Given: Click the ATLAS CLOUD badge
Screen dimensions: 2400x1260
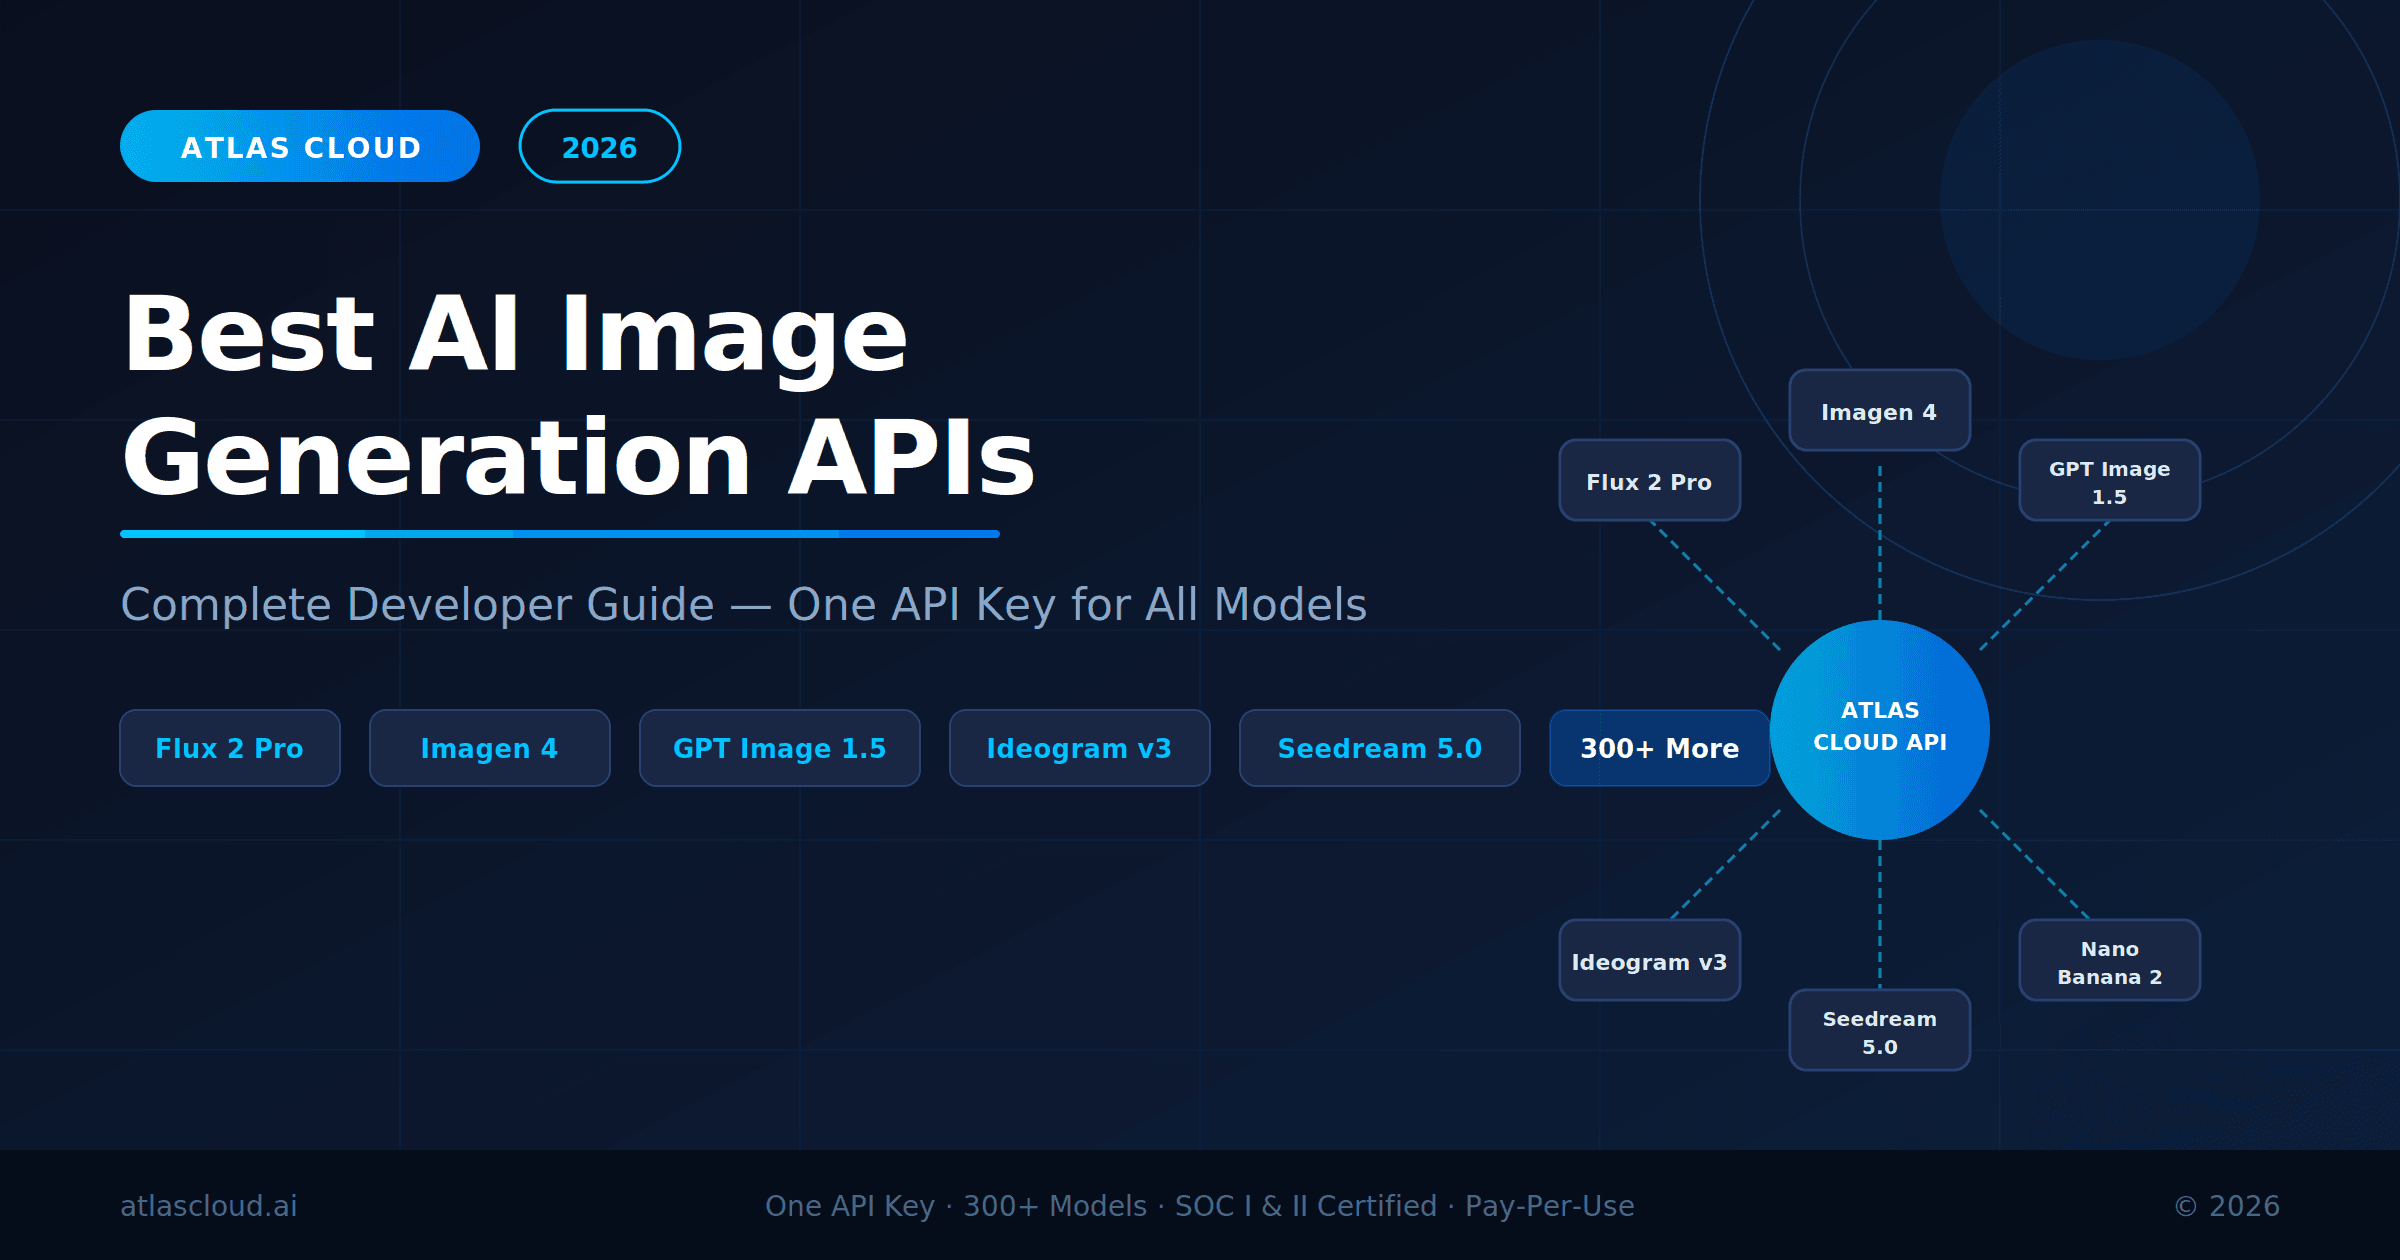Looking at the screenshot, I should [x=300, y=147].
